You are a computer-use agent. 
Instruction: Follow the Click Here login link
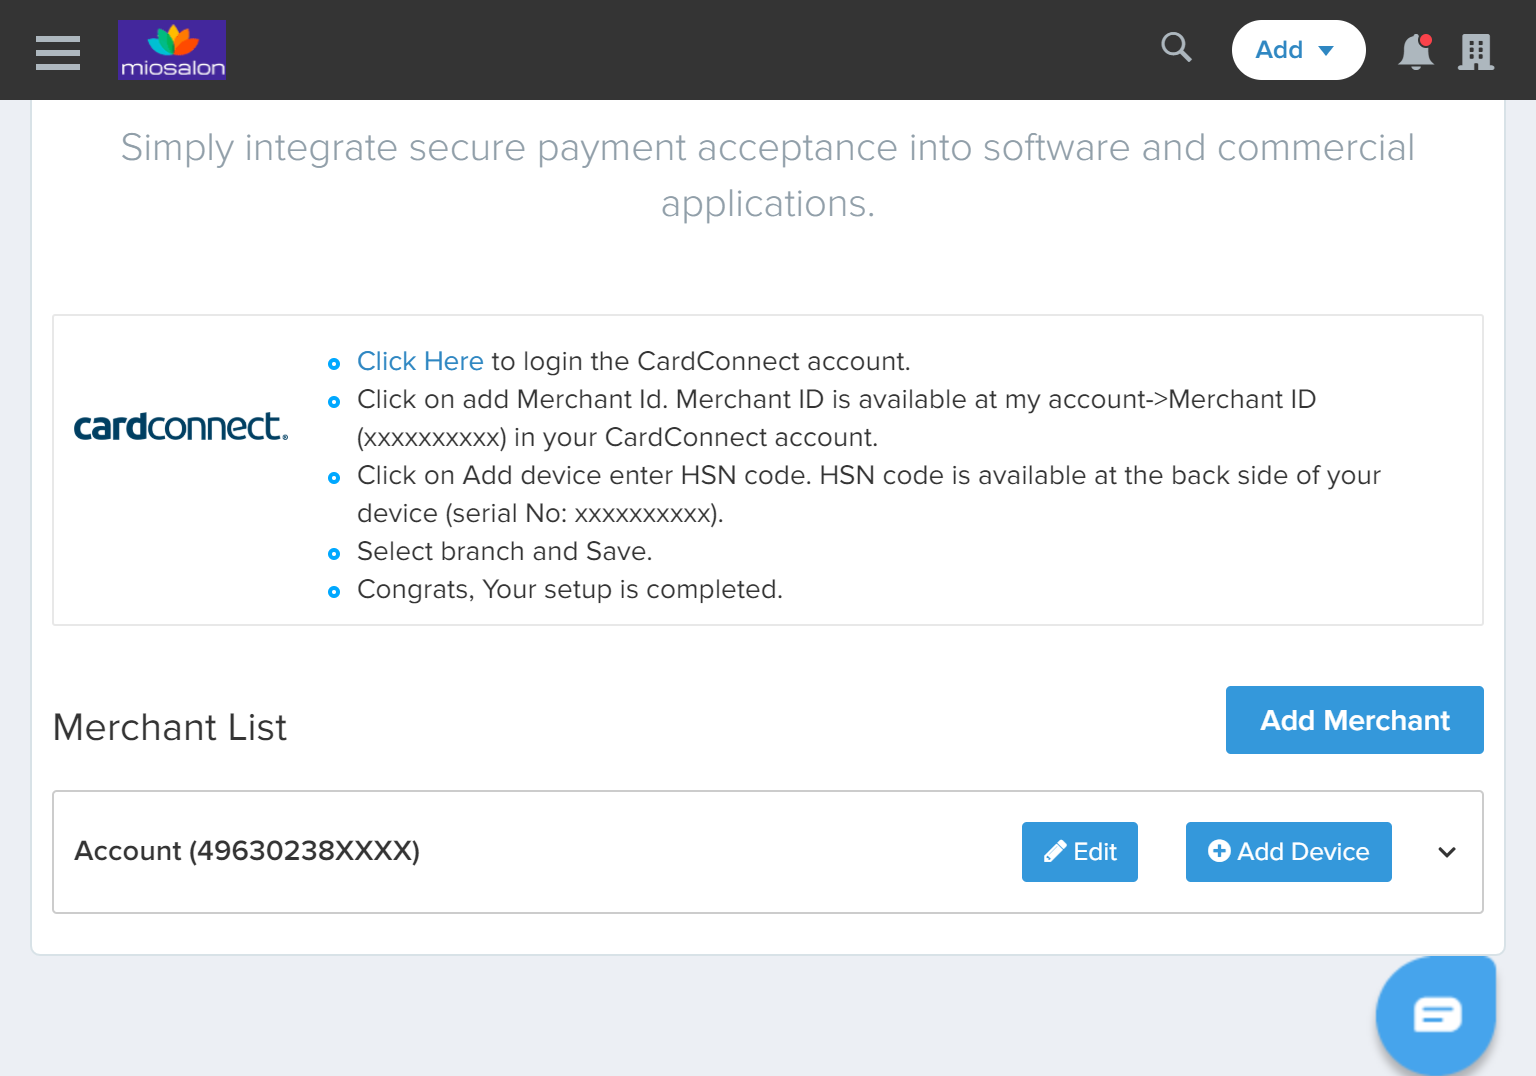[420, 361]
